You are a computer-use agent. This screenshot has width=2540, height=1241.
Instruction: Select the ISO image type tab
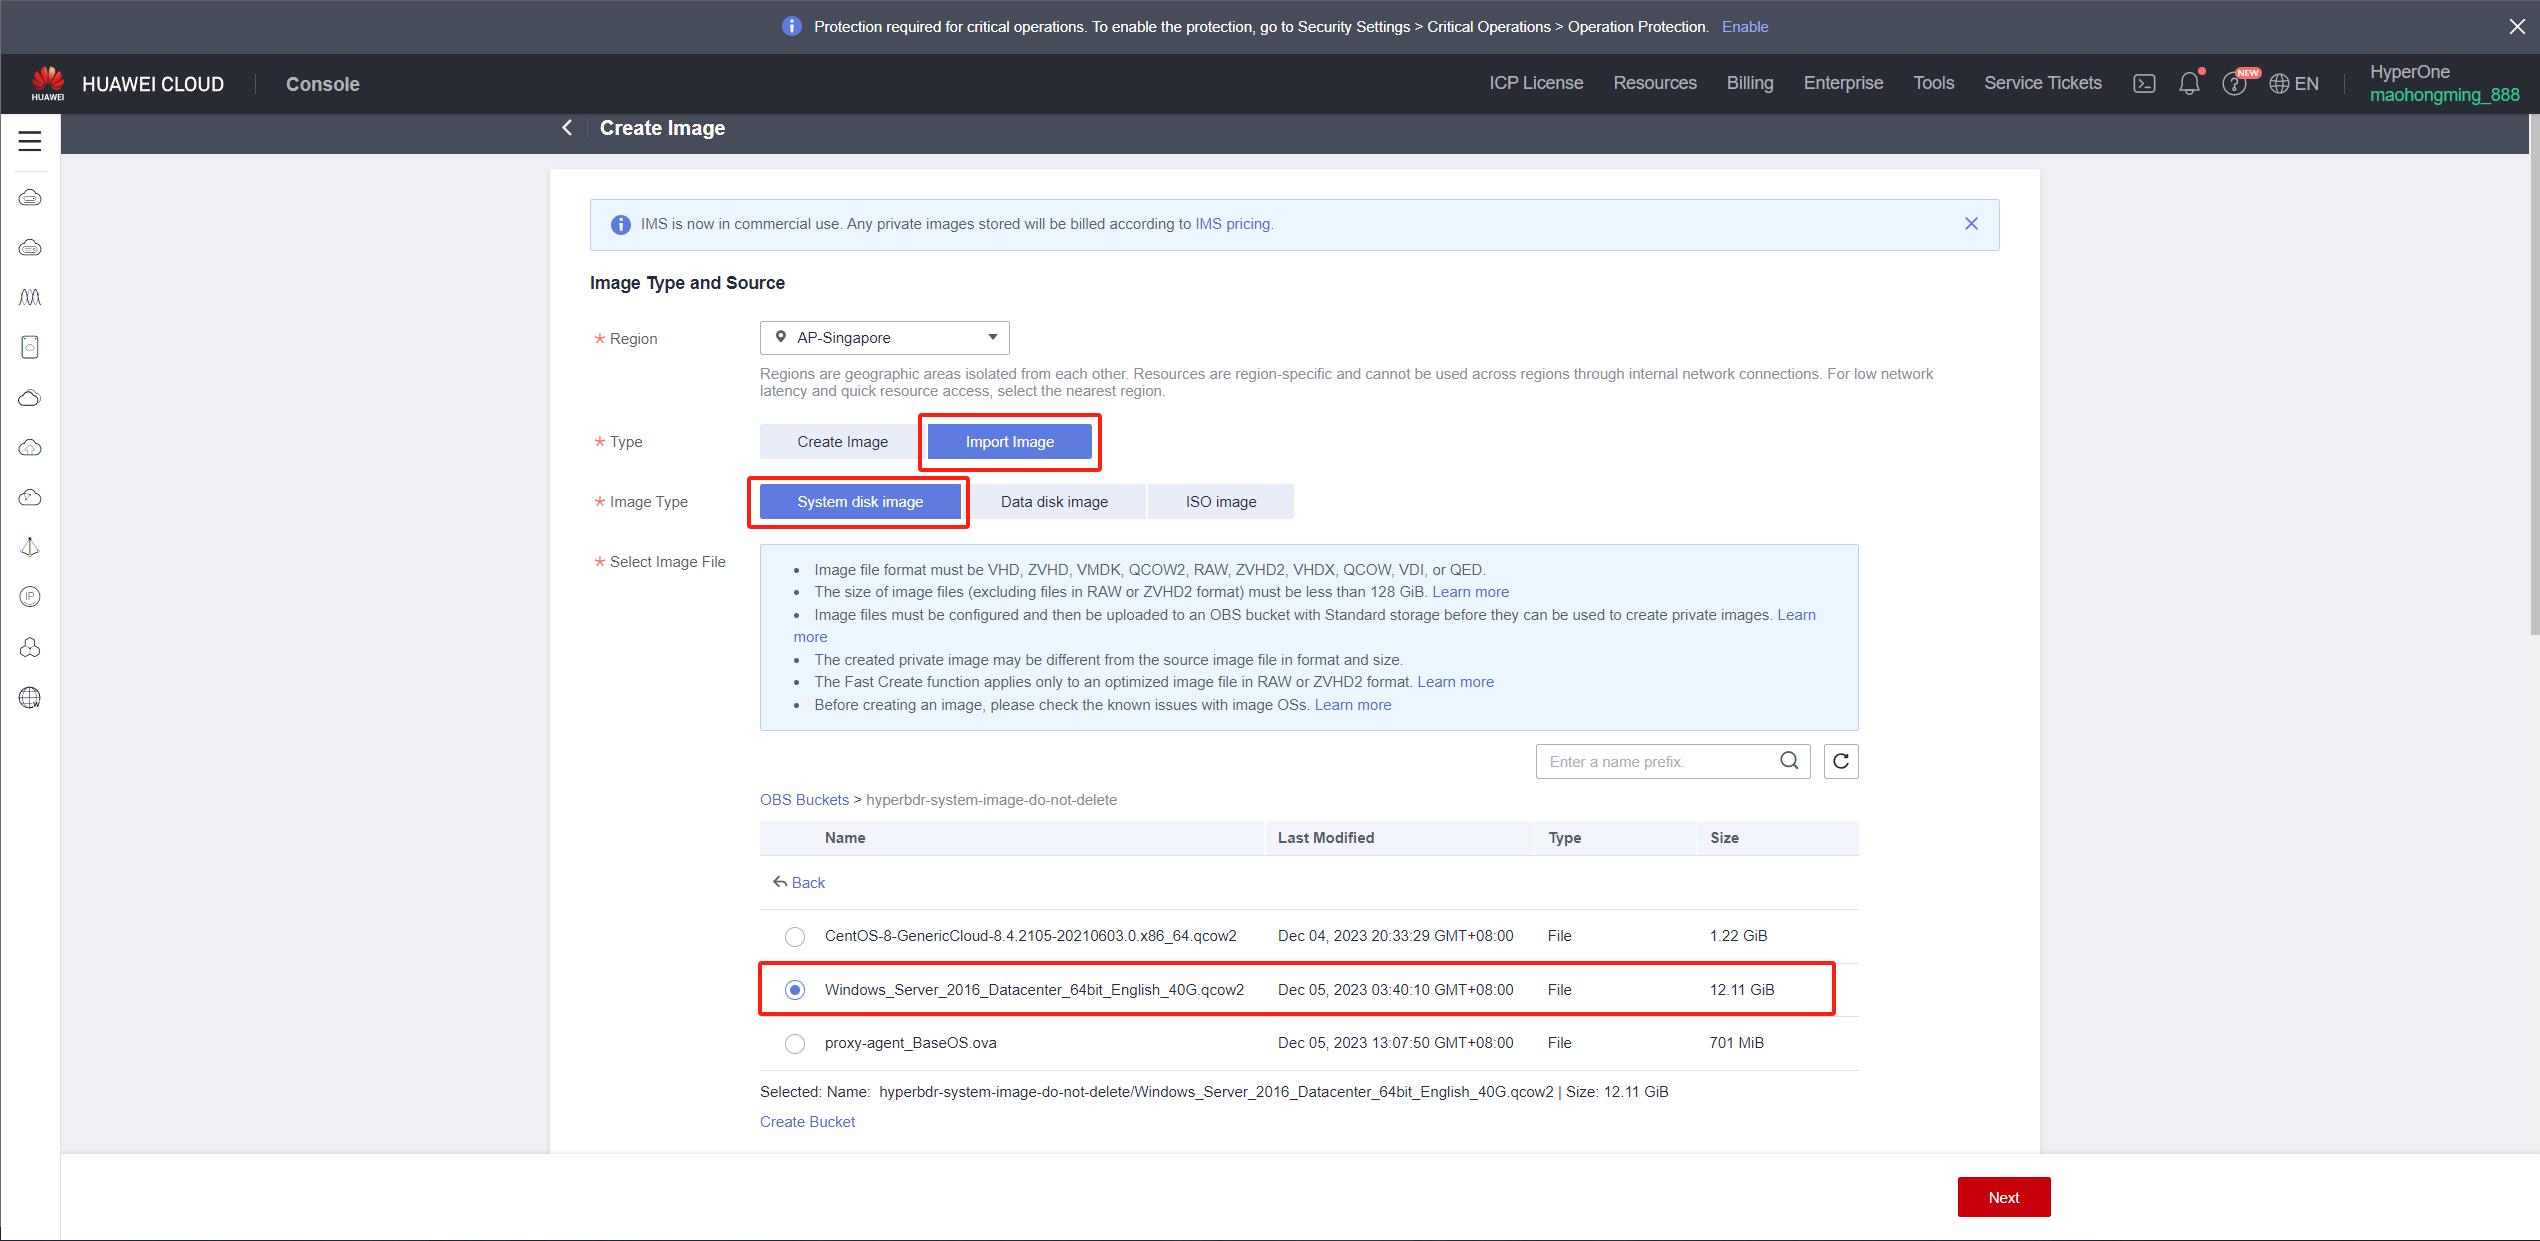(x=1220, y=502)
